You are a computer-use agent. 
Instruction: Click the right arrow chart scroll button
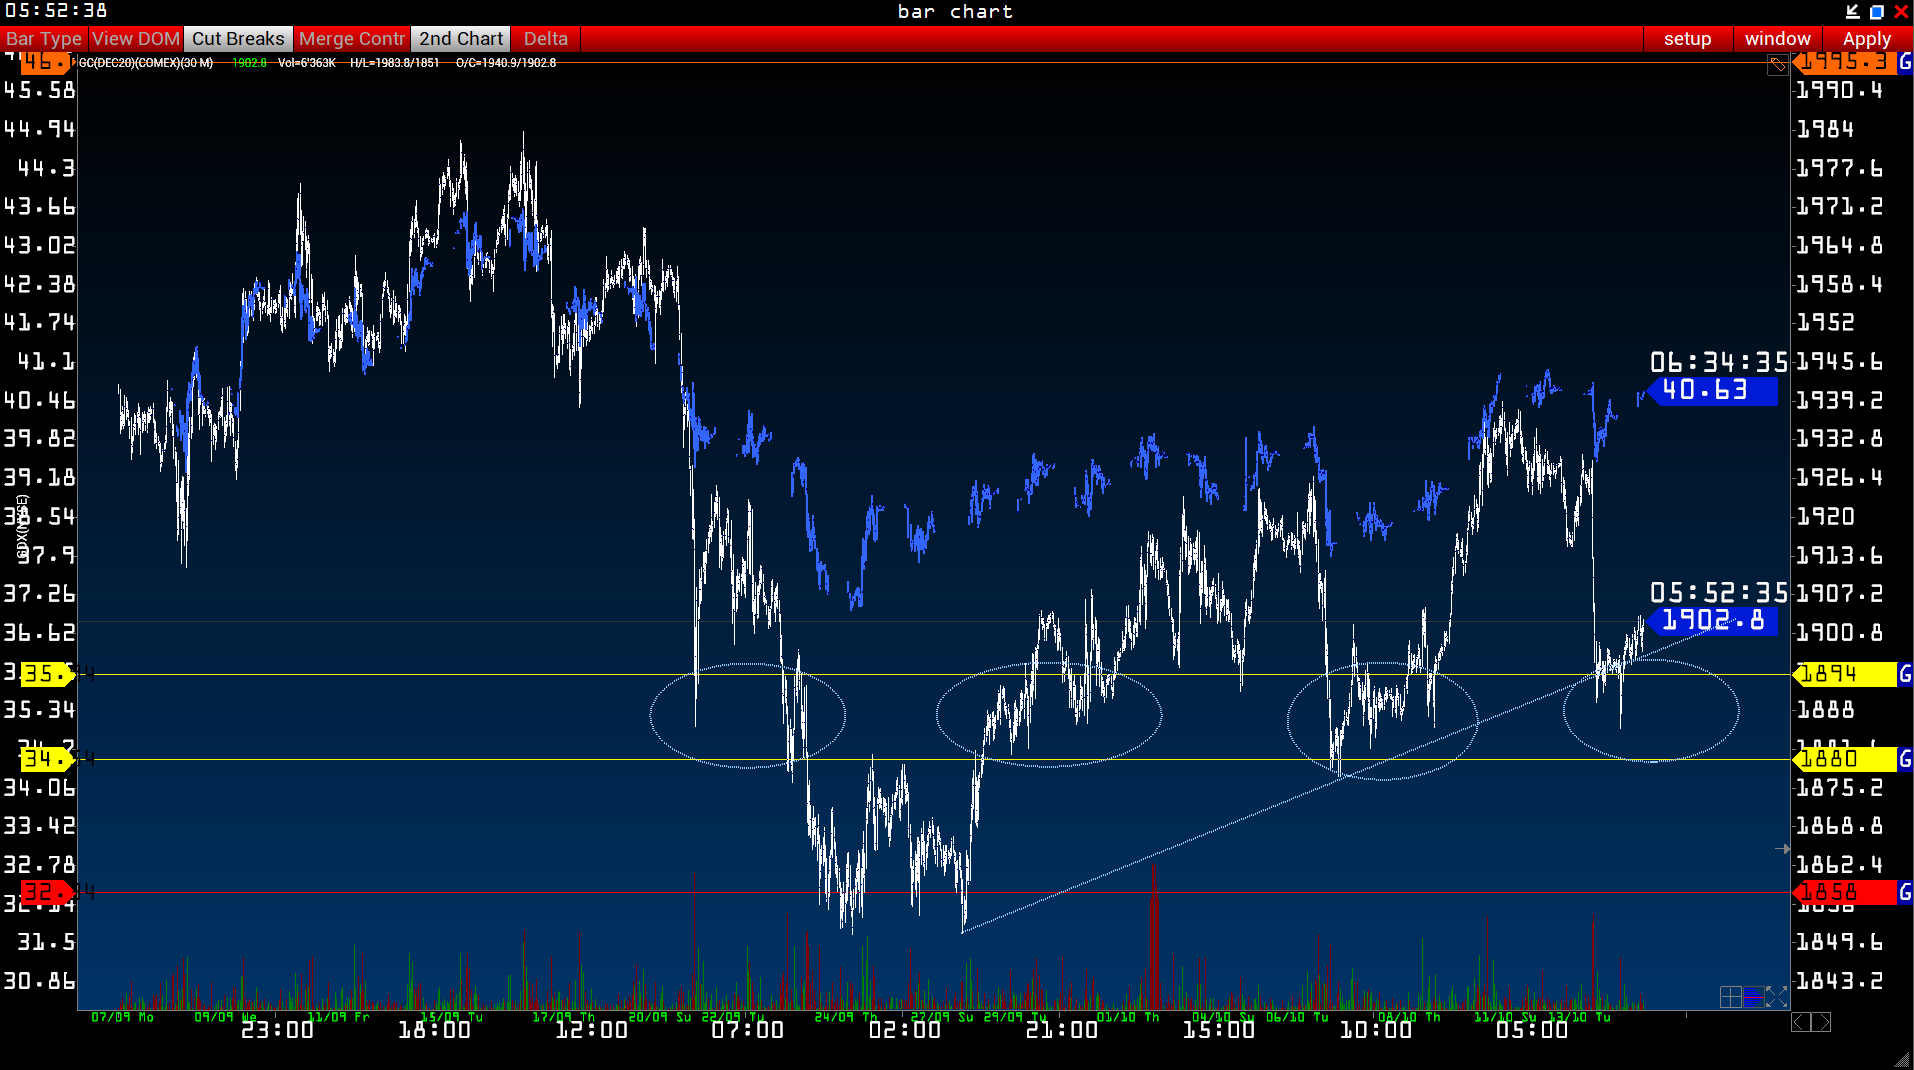coord(1822,1022)
